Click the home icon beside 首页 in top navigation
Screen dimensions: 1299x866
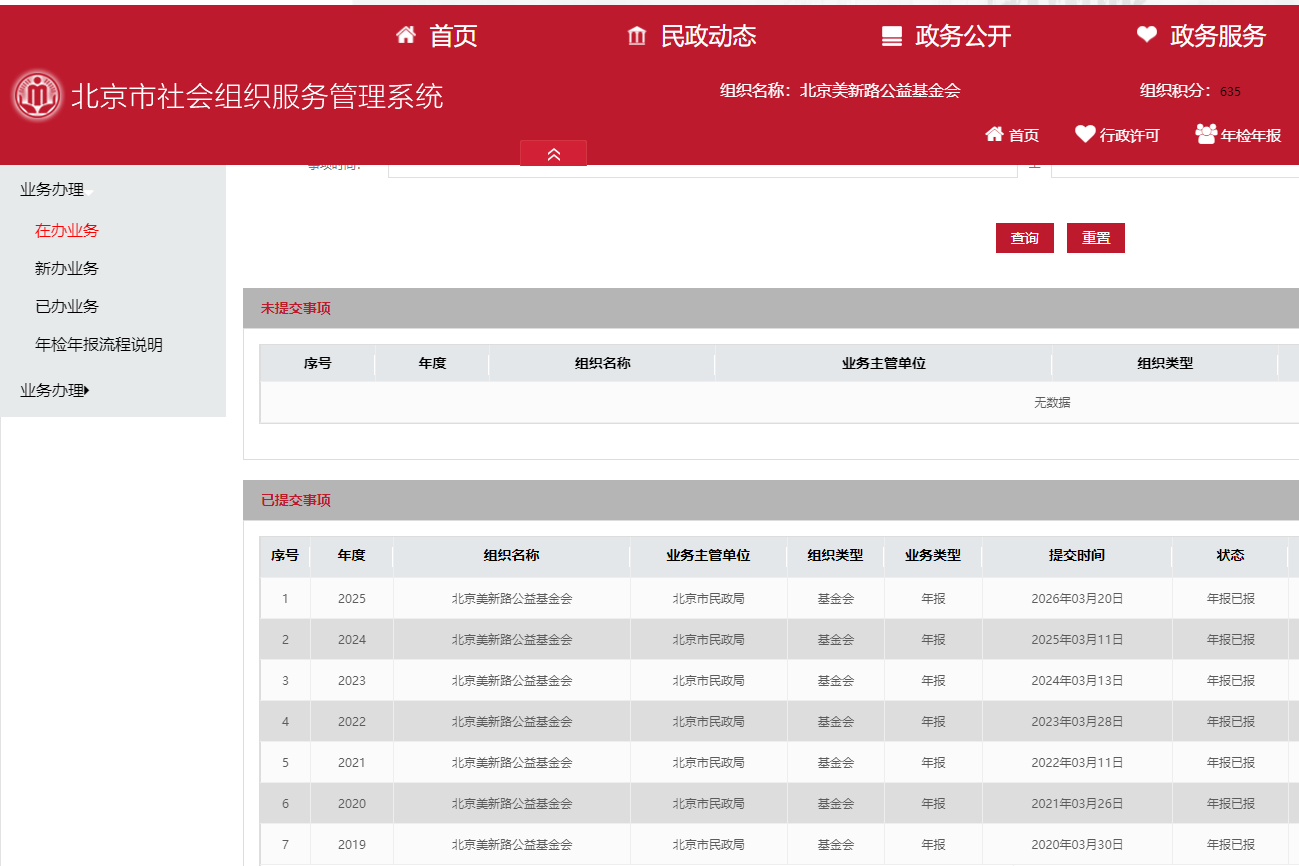tap(406, 36)
